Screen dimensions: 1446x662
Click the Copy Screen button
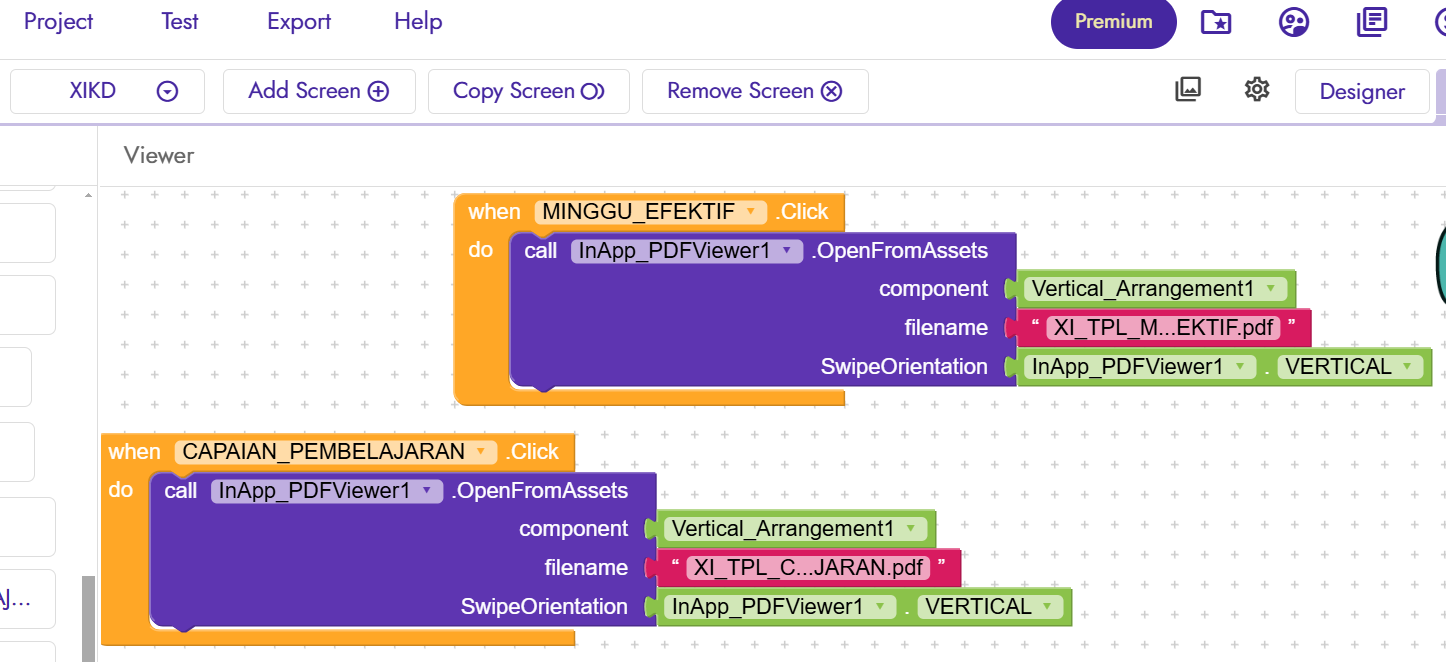click(x=529, y=91)
